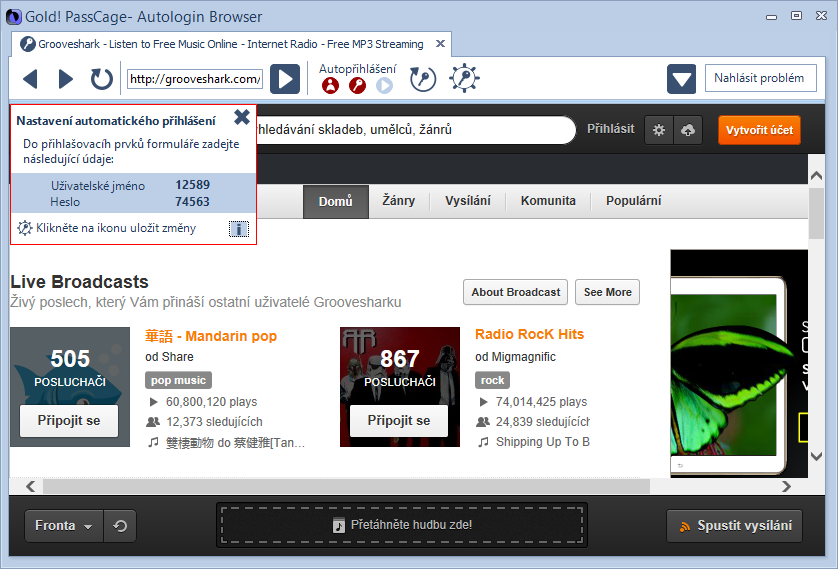Click the butterfly tablet advertisement image
This screenshot has width=838, height=569.
739,363
